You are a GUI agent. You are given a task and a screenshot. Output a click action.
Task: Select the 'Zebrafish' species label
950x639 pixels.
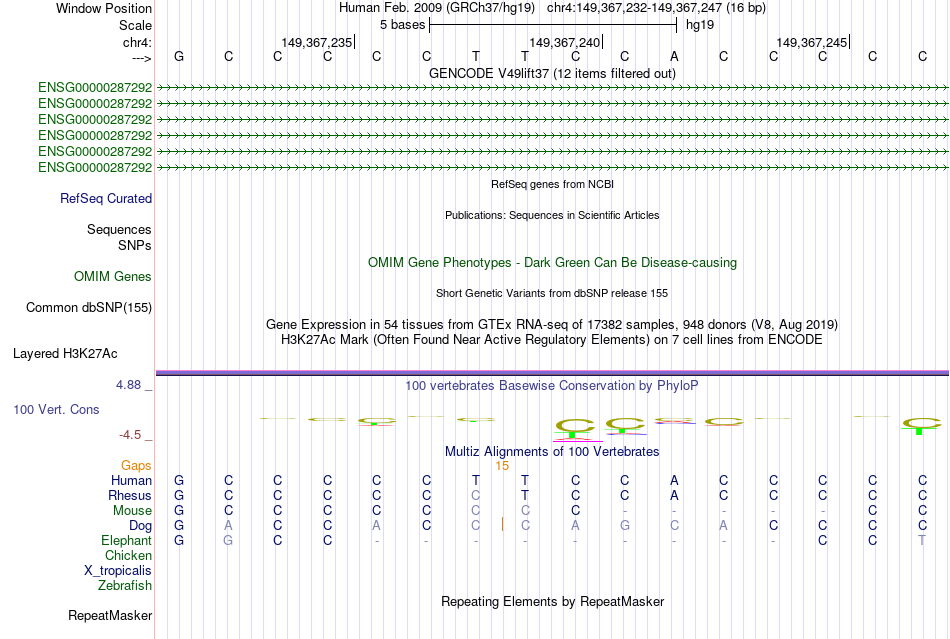125,586
